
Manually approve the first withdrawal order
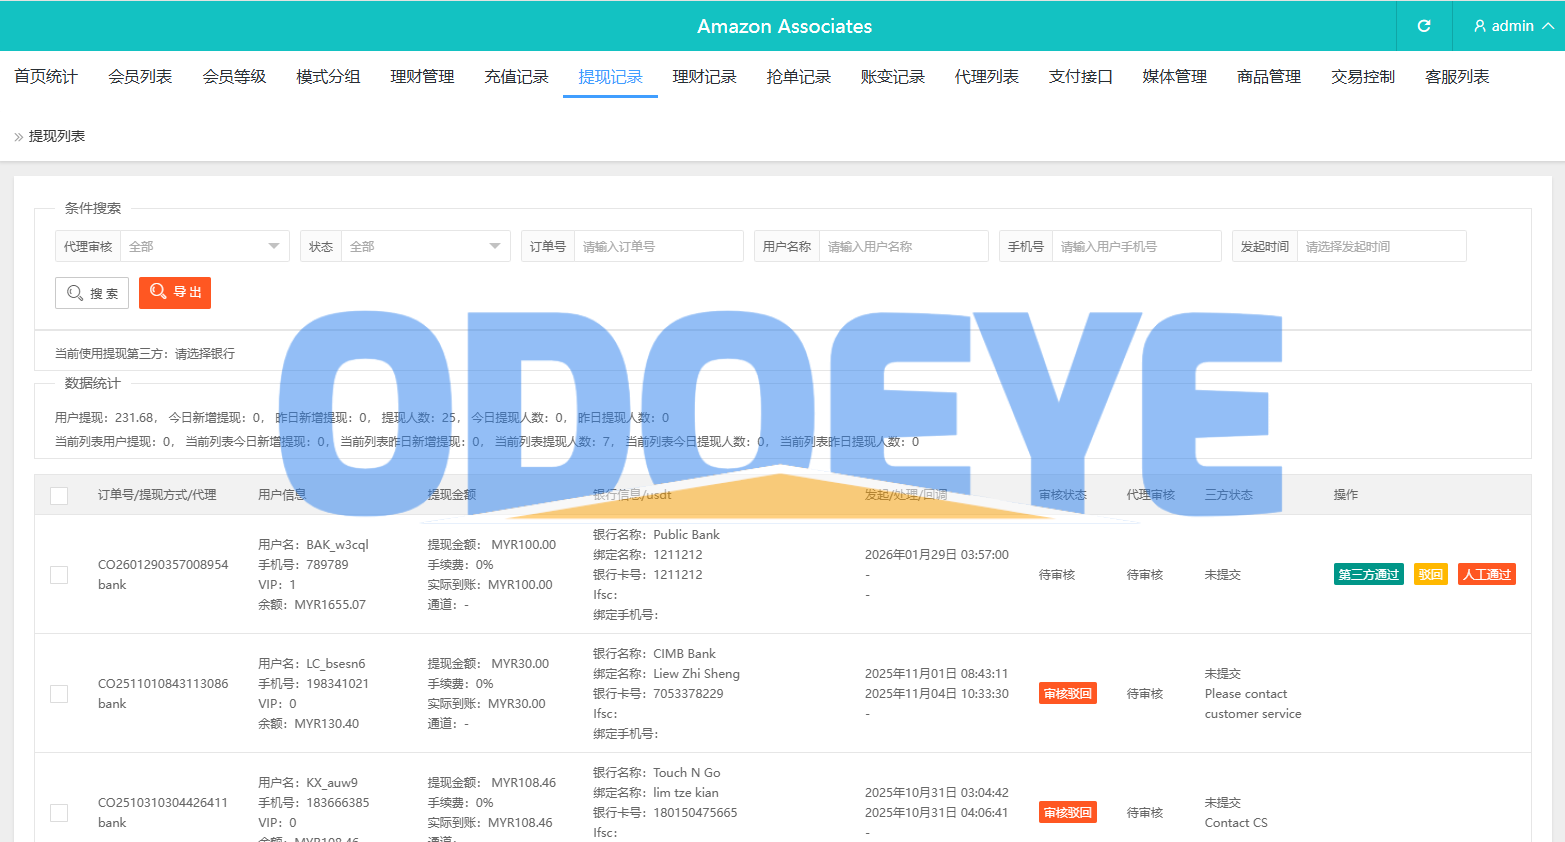pyautogui.click(x=1486, y=575)
